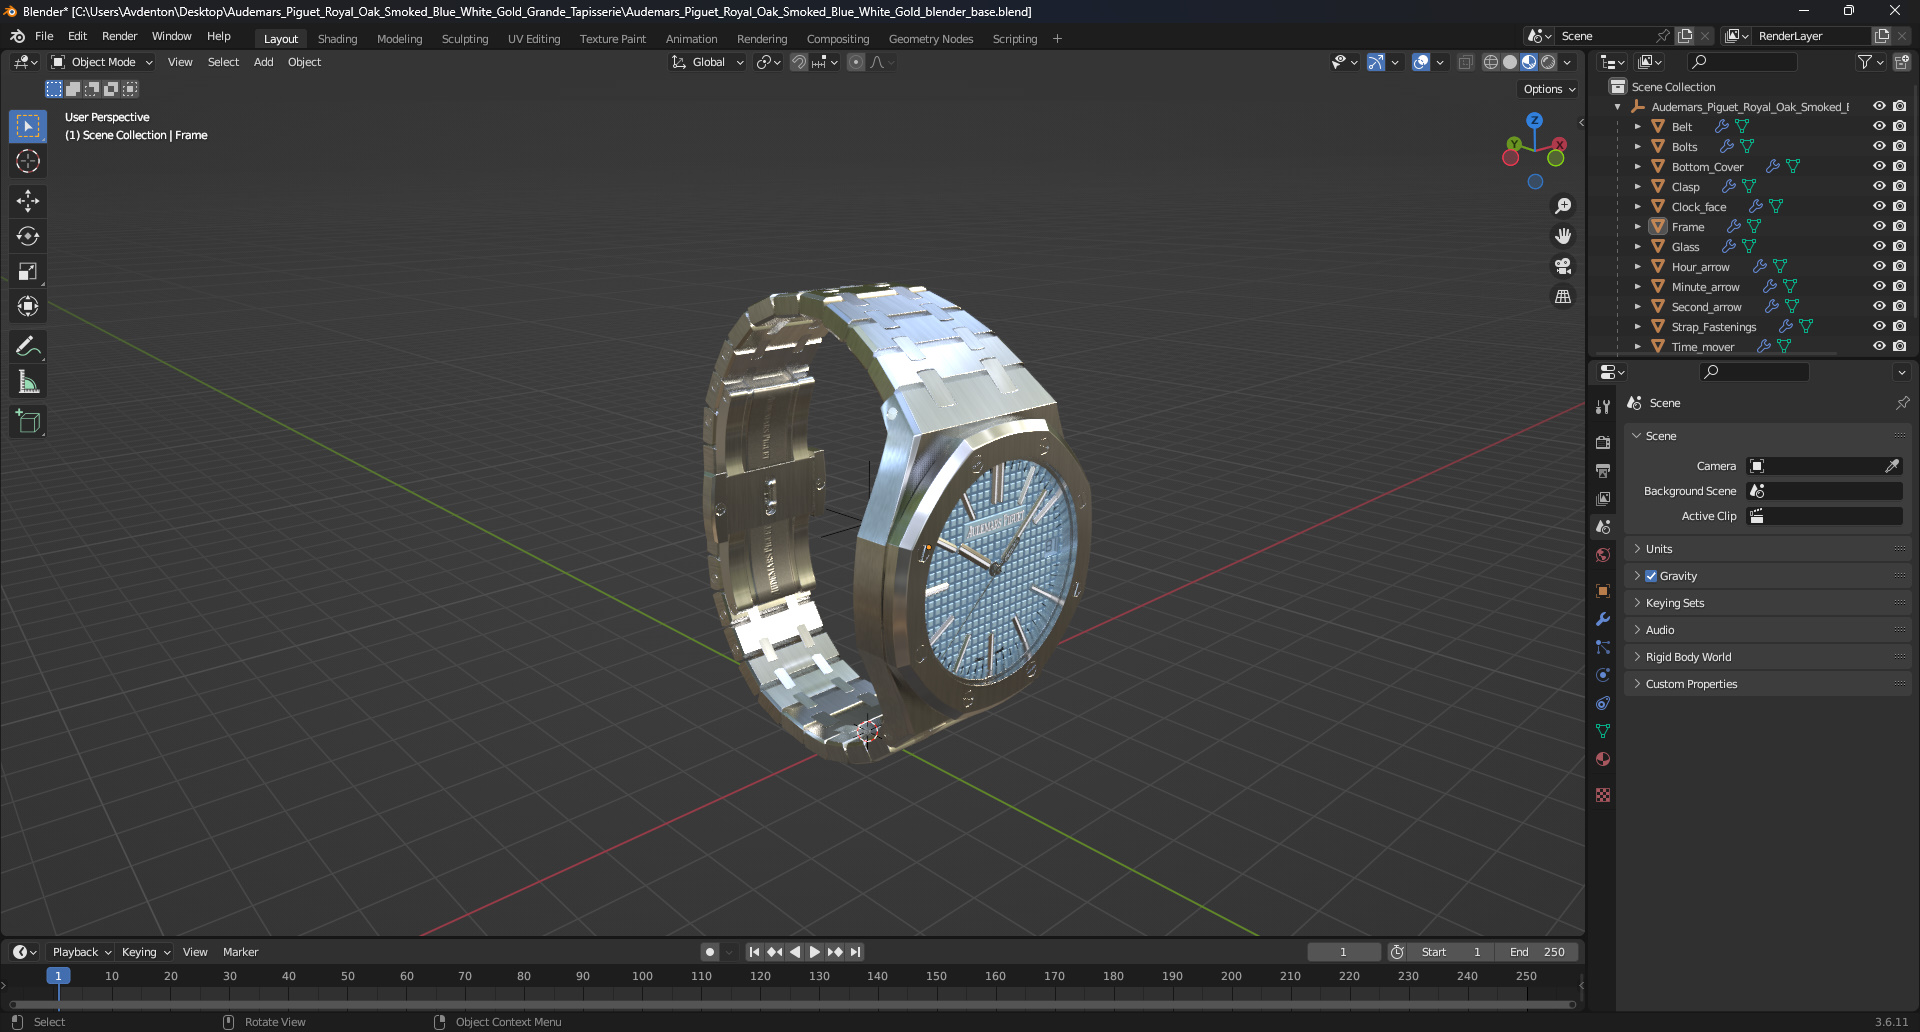Expand the Hour_arrow tree item
Screen dimensions: 1920x1032
click(x=1637, y=267)
